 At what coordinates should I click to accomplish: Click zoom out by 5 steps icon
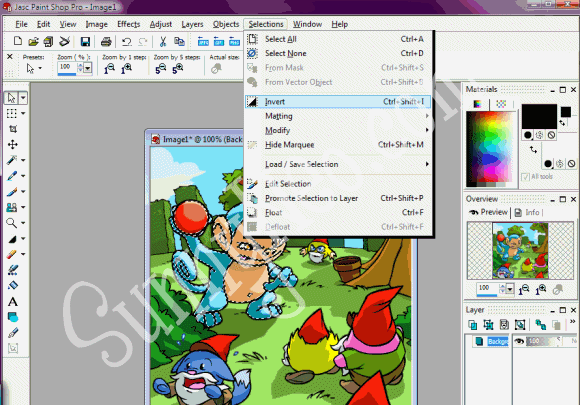click(x=161, y=69)
